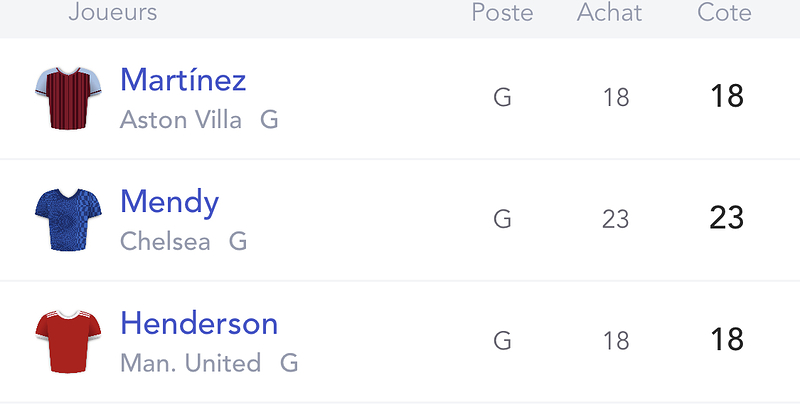Click the red Man. United jersey icon

(68, 341)
